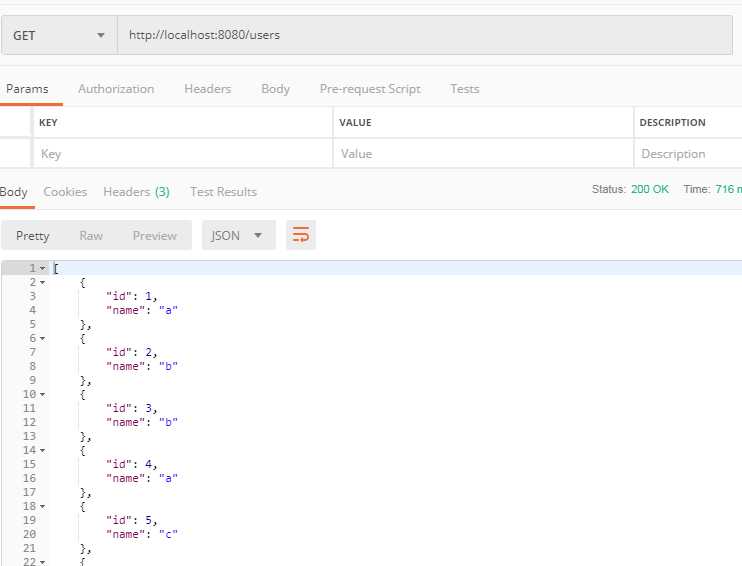Open the request Headers tab
The image size is (742, 566).
coord(208,89)
